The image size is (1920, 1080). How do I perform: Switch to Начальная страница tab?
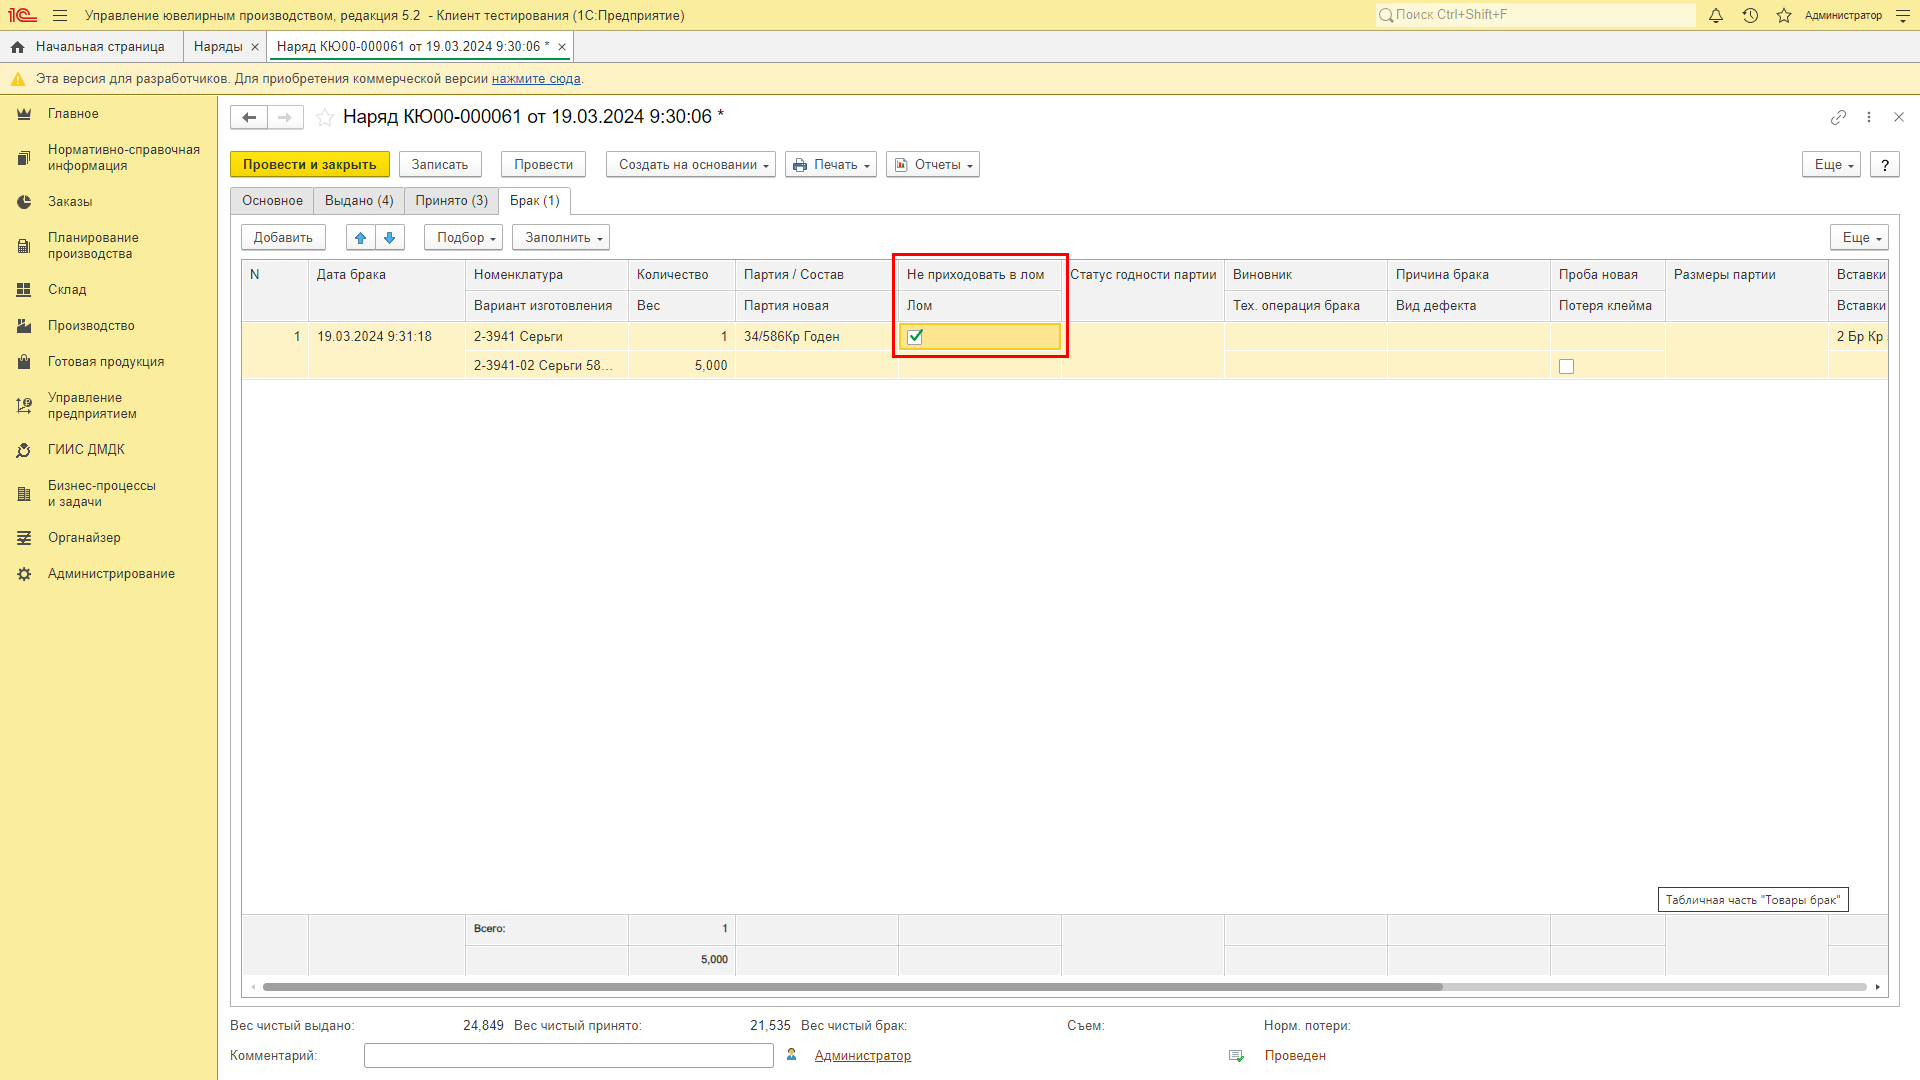pyautogui.click(x=90, y=47)
